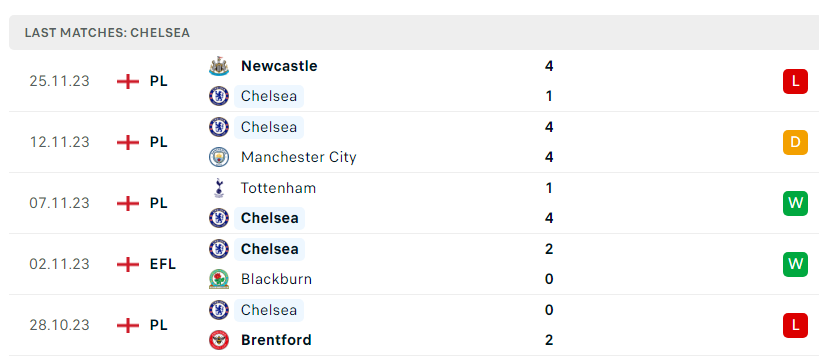819x362 pixels.
Task: Click green W badge for Blackburn match
Action: (x=795, y=264)
